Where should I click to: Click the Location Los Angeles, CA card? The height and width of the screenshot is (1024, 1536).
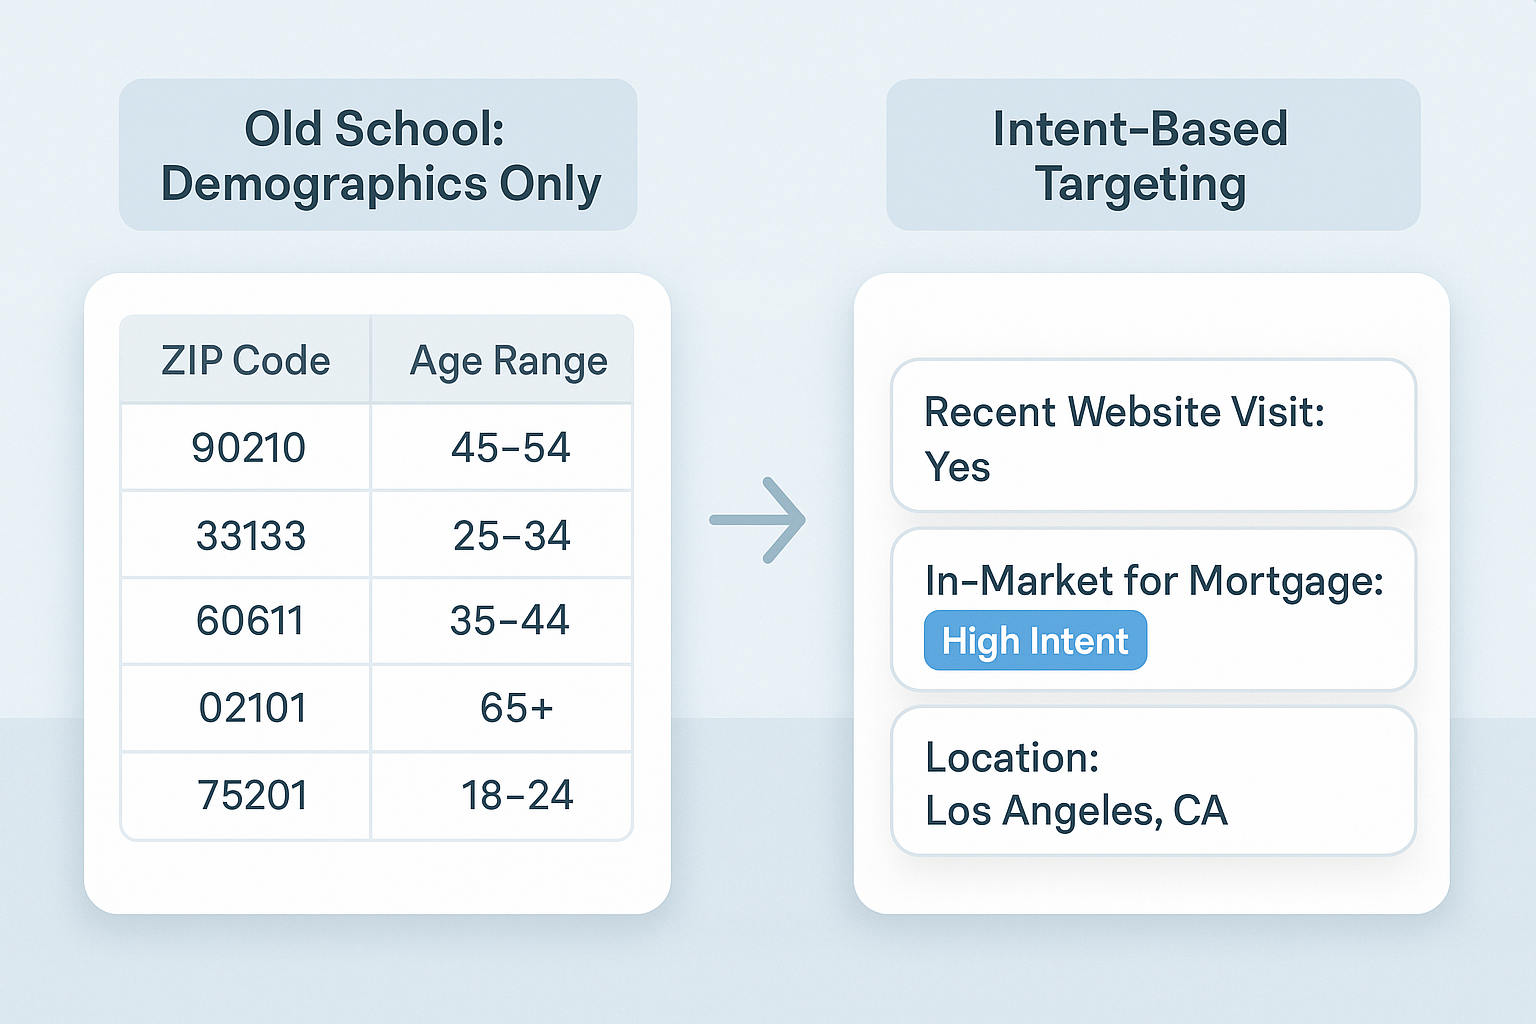click(x=1153, y=781)
